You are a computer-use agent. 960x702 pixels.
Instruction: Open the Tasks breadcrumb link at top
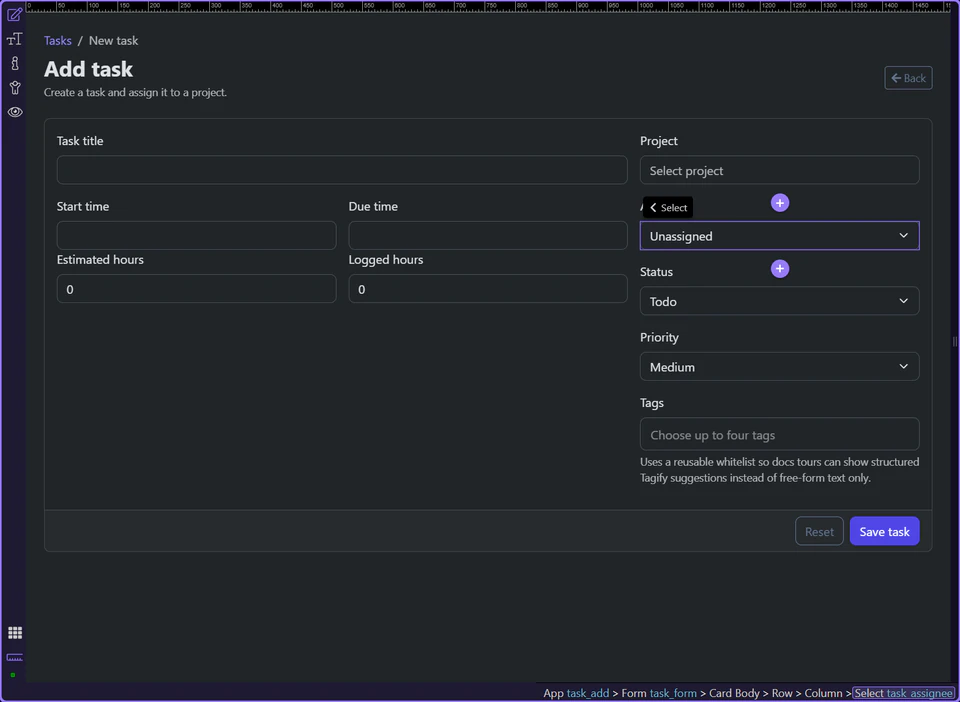(x=57, y=40)
